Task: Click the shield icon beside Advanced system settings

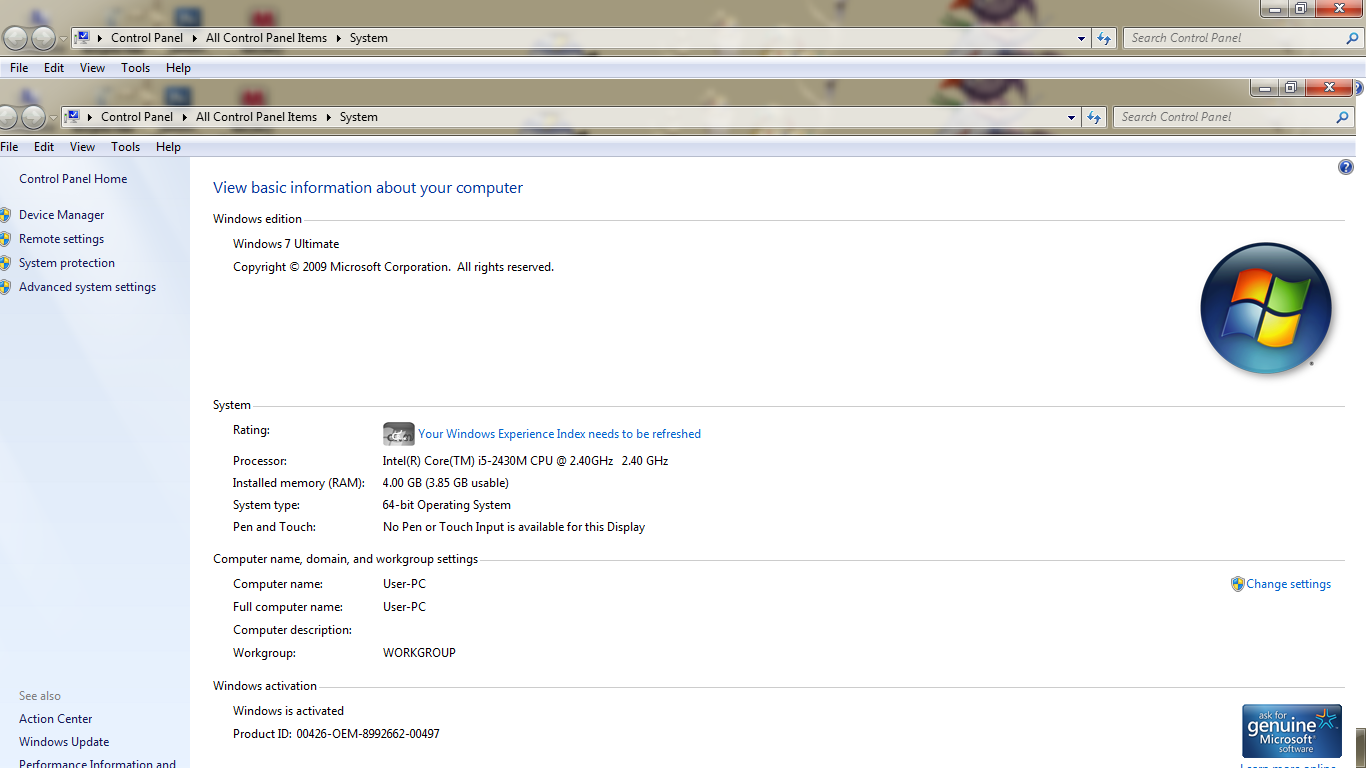Action: [5, 287]
